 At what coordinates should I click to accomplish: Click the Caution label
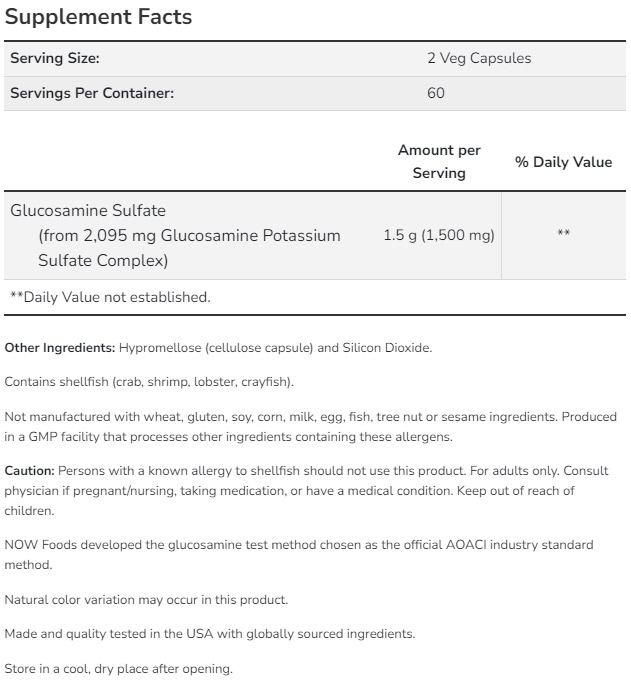[x=30, y=469]
